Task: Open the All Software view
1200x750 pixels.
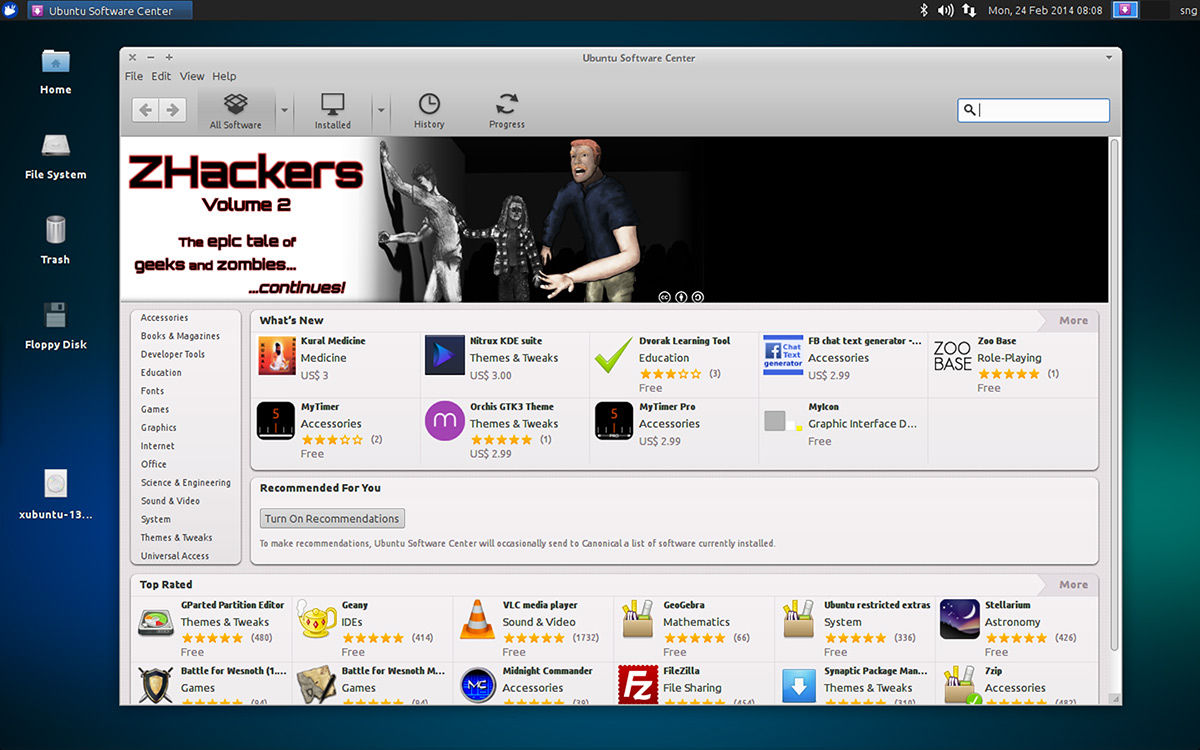Action: (236, 110)
